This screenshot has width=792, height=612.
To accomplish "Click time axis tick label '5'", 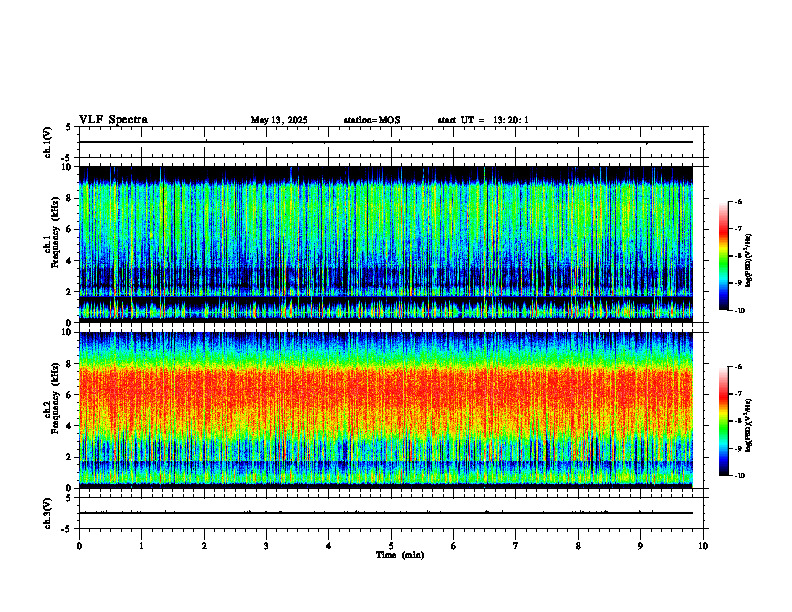I will point(391,546).
